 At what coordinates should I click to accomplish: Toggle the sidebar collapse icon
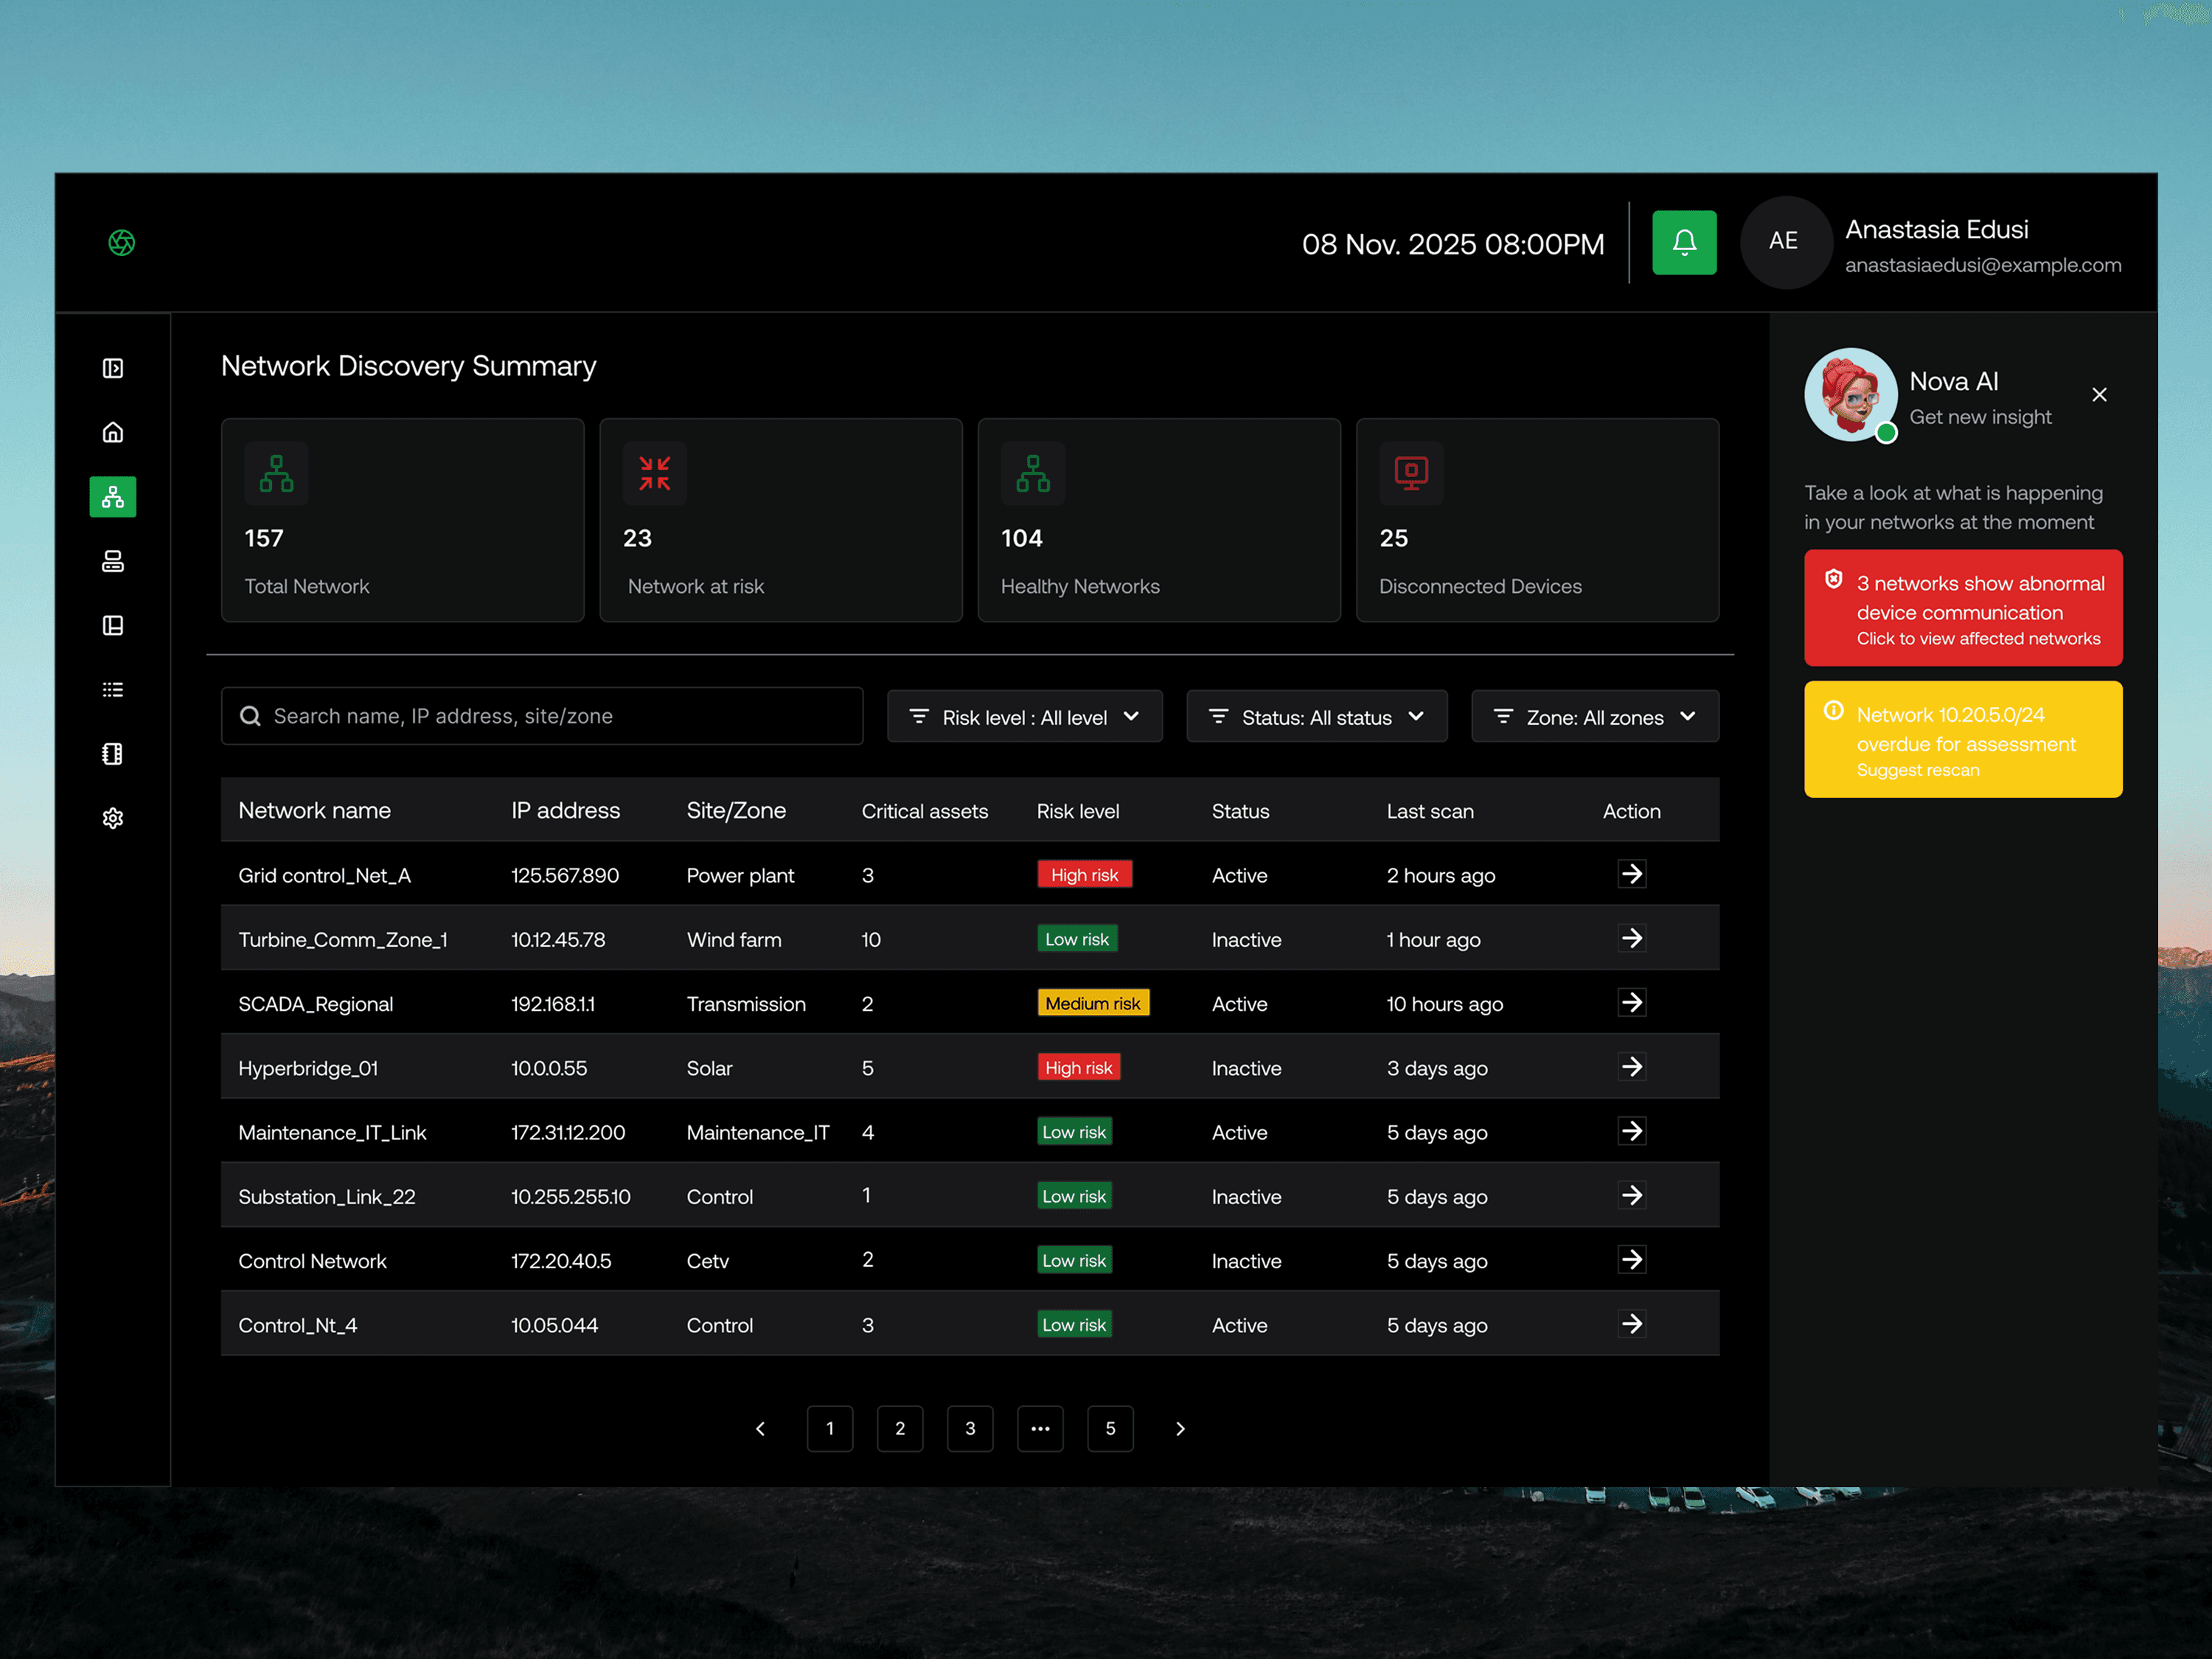[x=113, y=368]
